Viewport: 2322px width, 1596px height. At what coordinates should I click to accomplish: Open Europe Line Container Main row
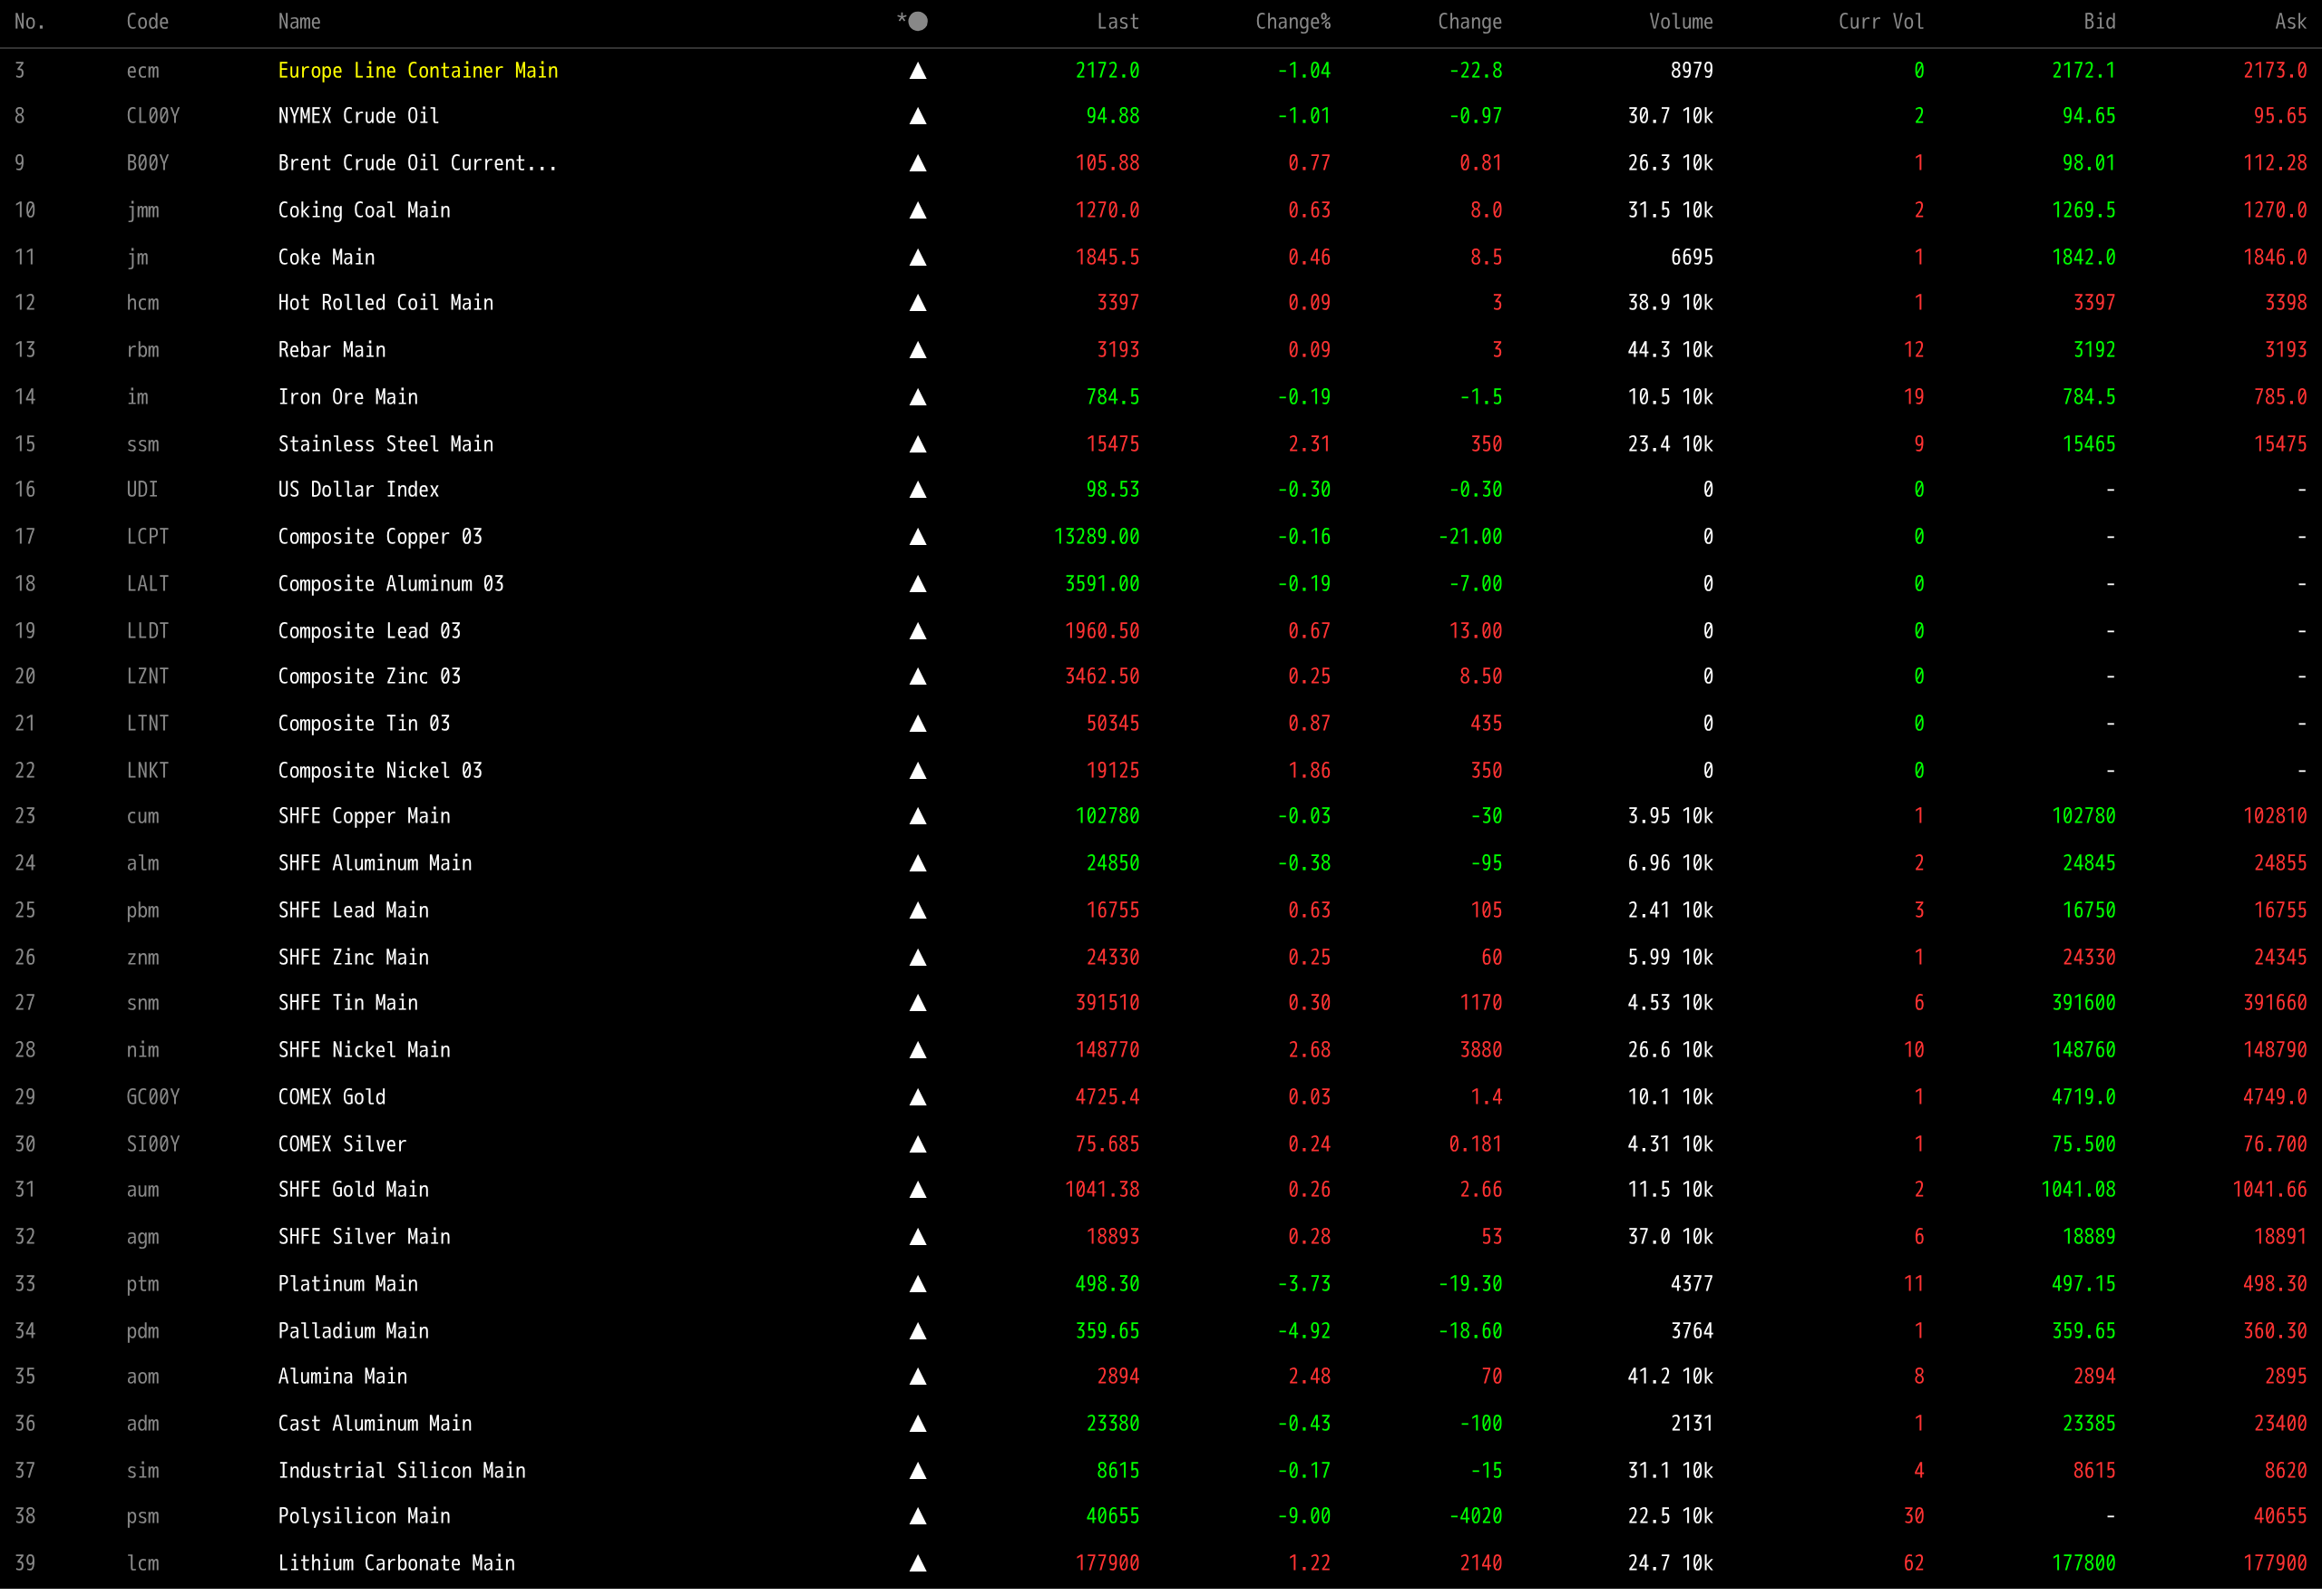pos(418,71)
